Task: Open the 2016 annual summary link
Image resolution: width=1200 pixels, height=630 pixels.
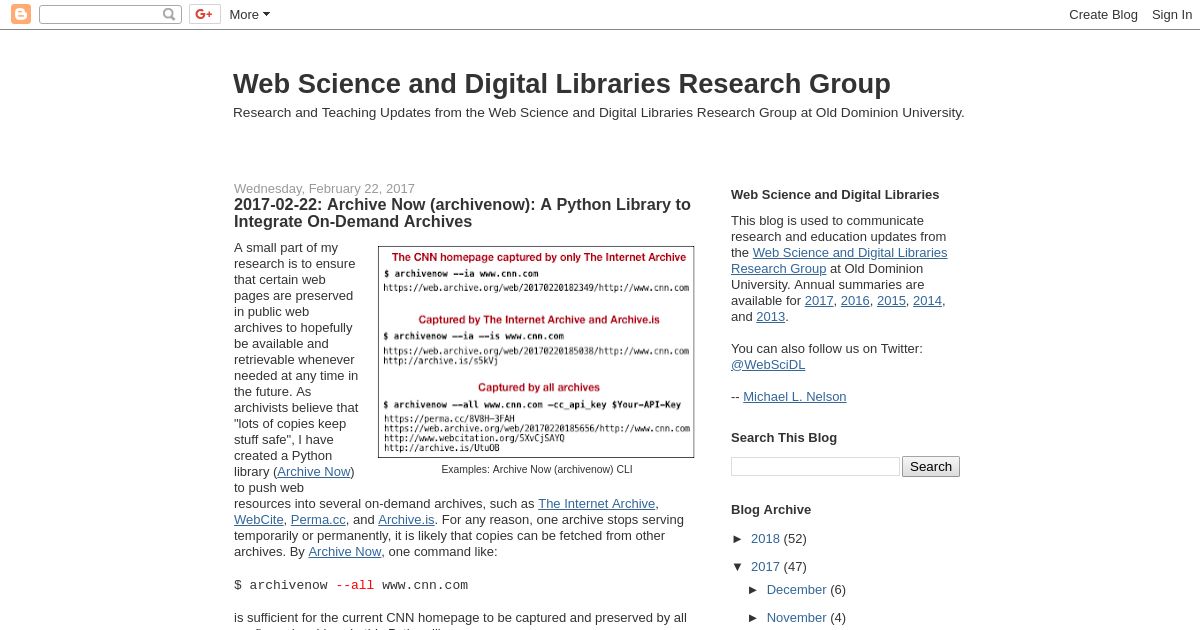Action: pyautogui.click(x=855, y=300)
